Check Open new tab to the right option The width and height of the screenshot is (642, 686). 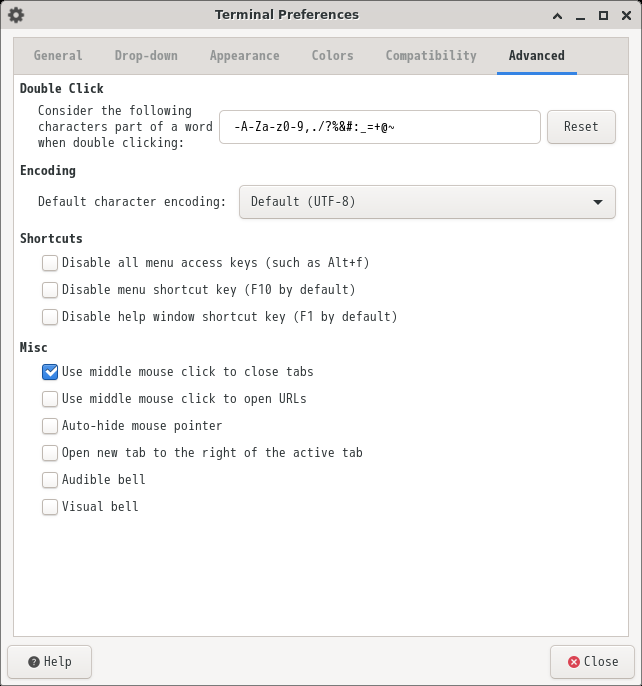[x=50, y=453]
